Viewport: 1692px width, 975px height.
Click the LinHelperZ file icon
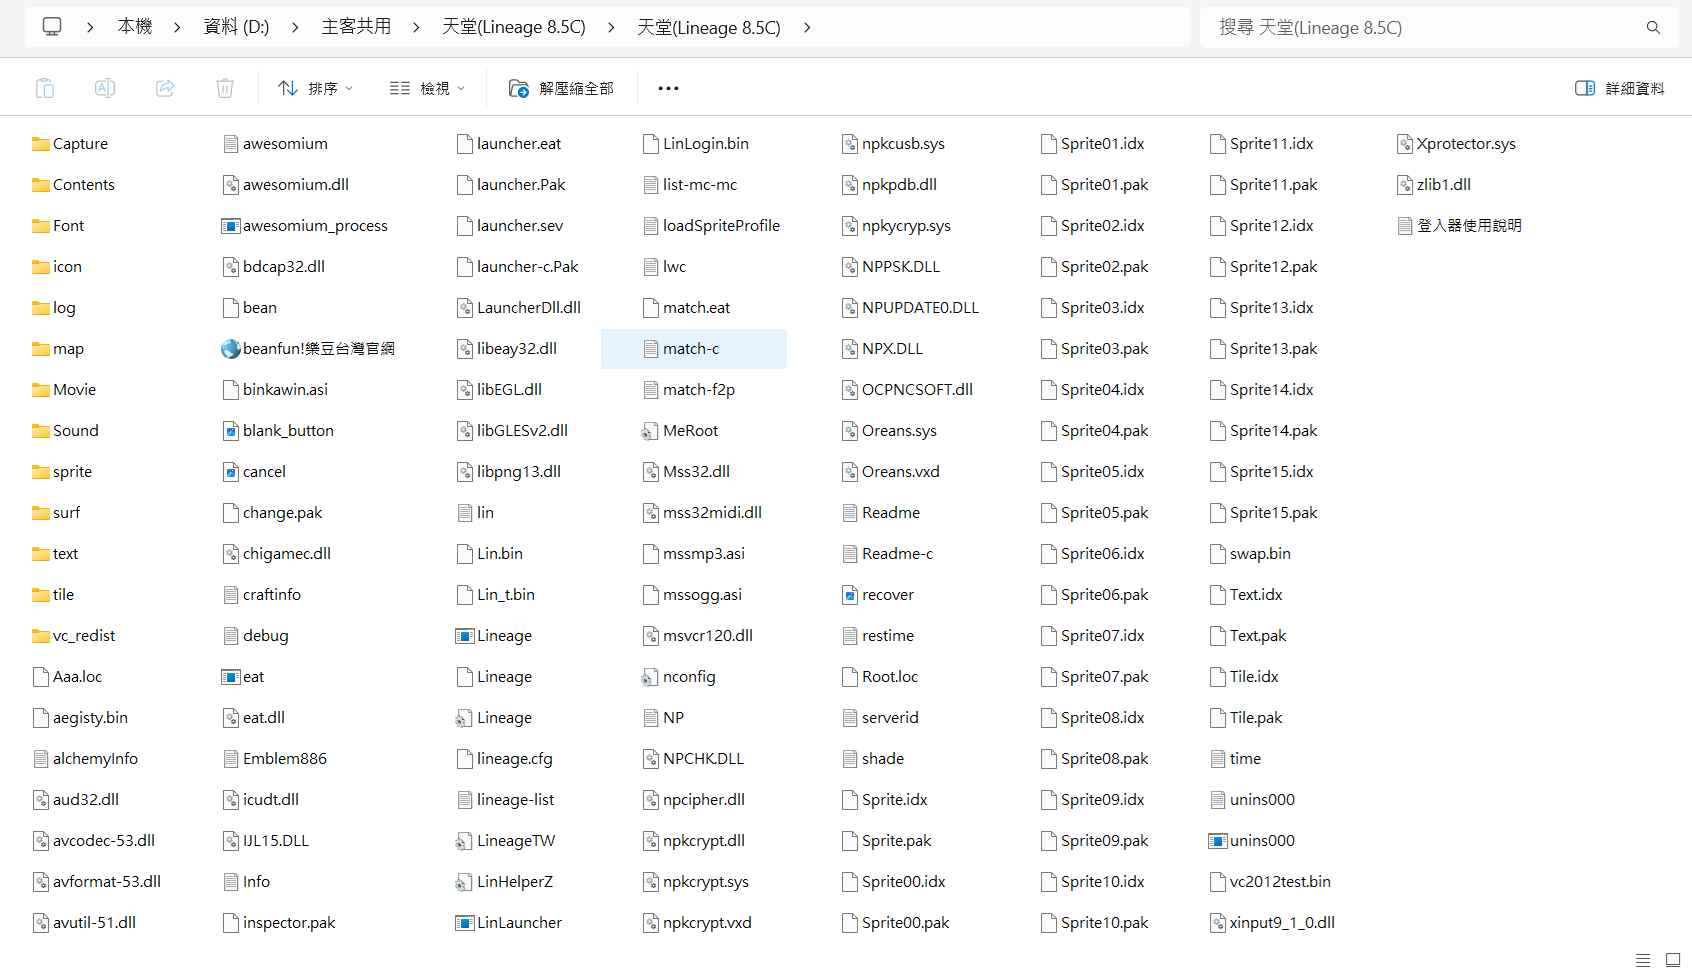coord(465,882)
